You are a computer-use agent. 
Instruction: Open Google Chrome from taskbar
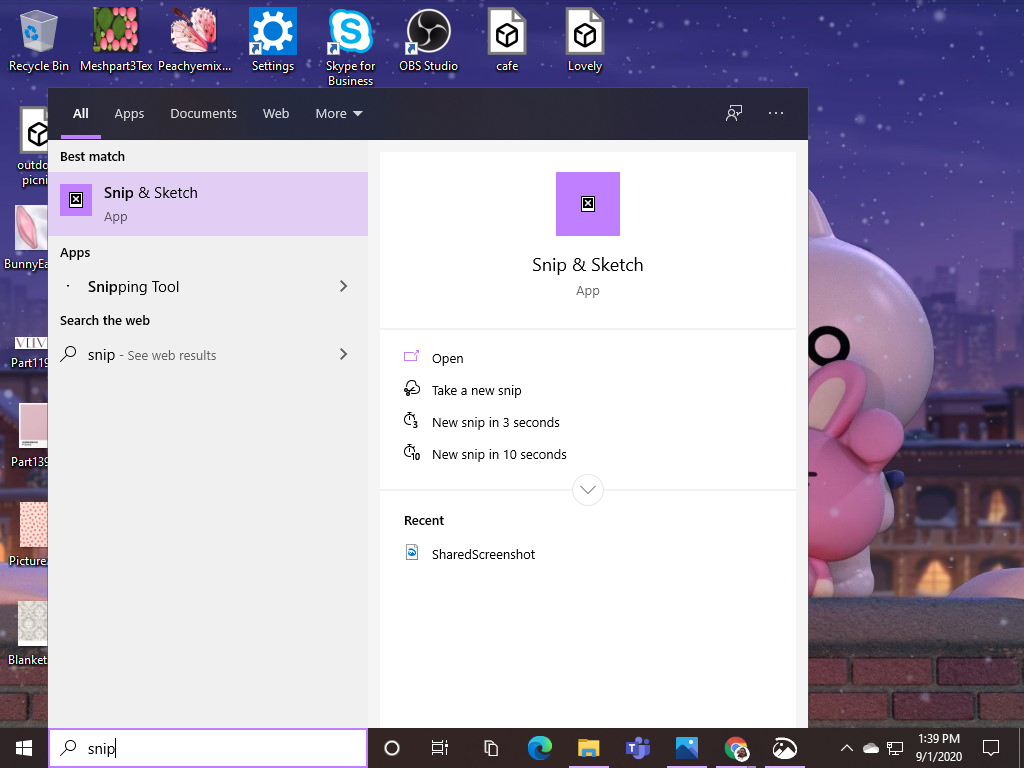(x=736, y=748)
